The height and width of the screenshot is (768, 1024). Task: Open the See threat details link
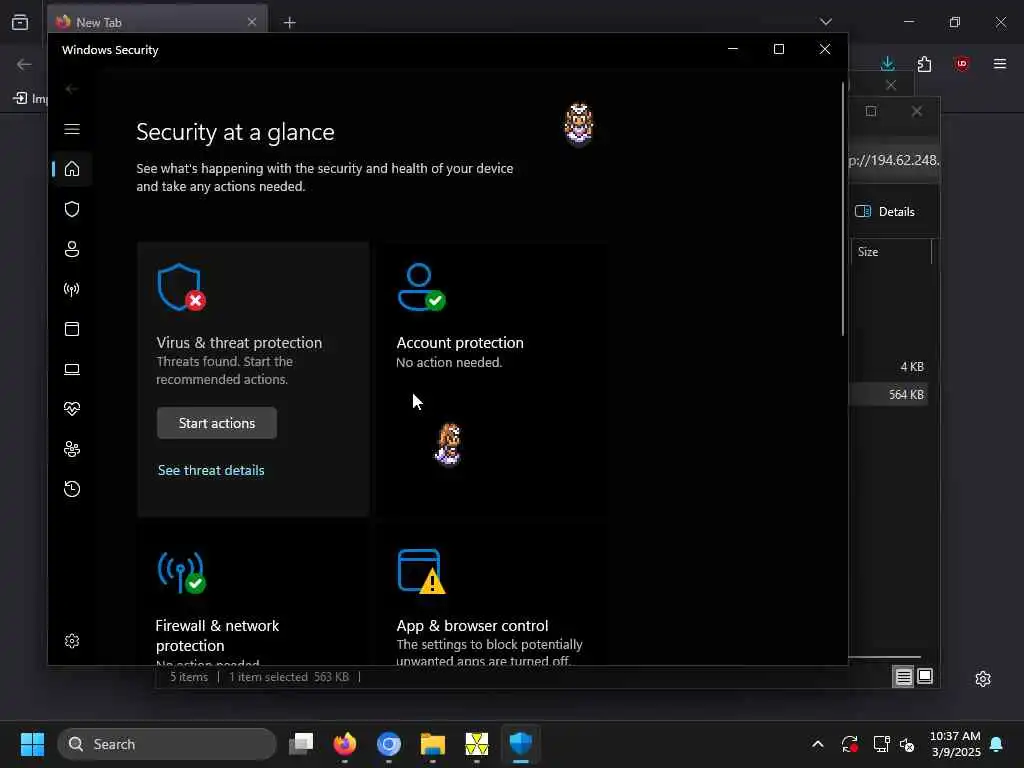(x=211, y=470)
